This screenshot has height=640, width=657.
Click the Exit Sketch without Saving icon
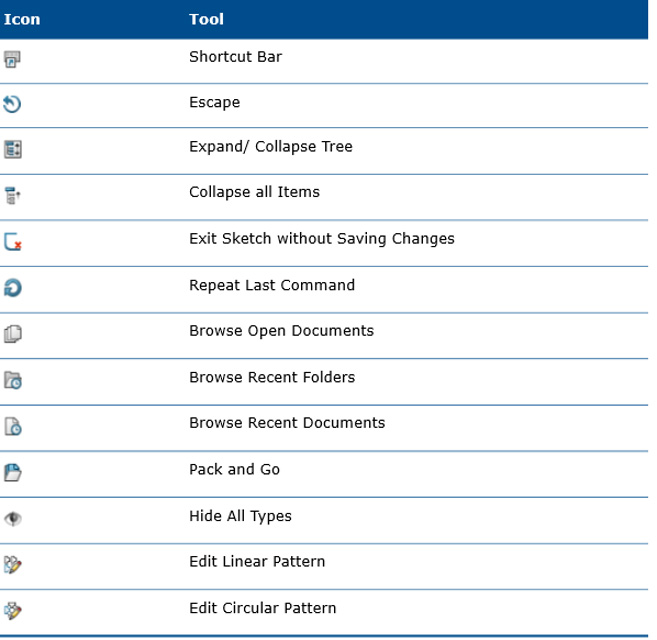pos(13,242)
